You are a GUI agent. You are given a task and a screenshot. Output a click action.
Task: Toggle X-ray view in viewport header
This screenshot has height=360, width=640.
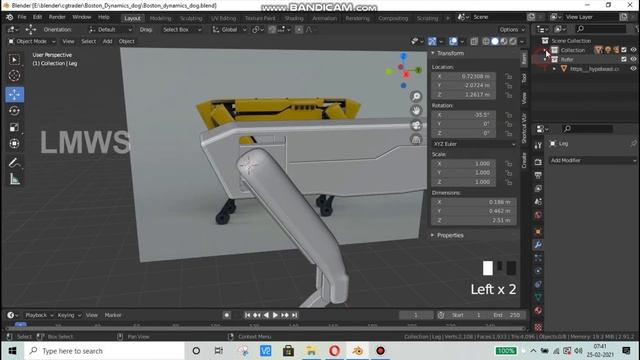(474, 41)
